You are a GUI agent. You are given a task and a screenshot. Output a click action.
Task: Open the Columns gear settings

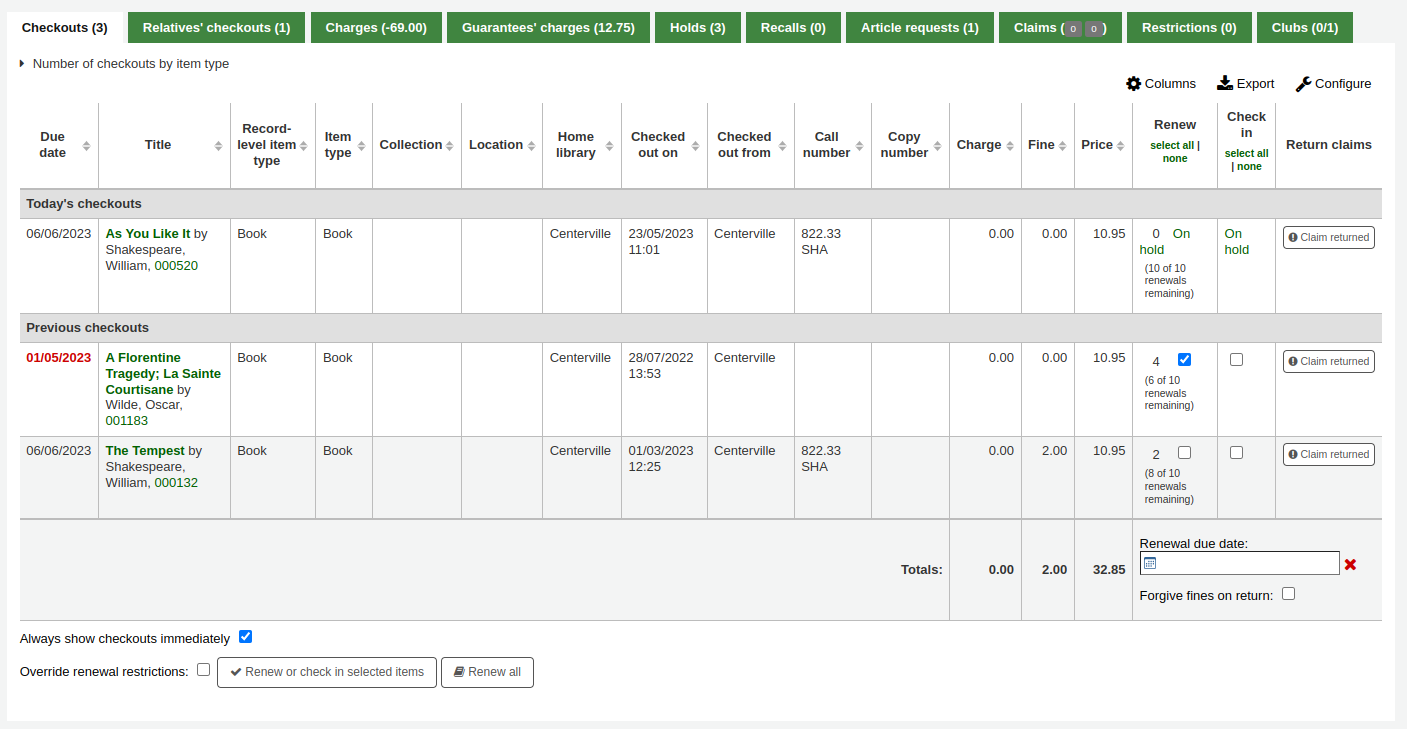(1133, 84)
